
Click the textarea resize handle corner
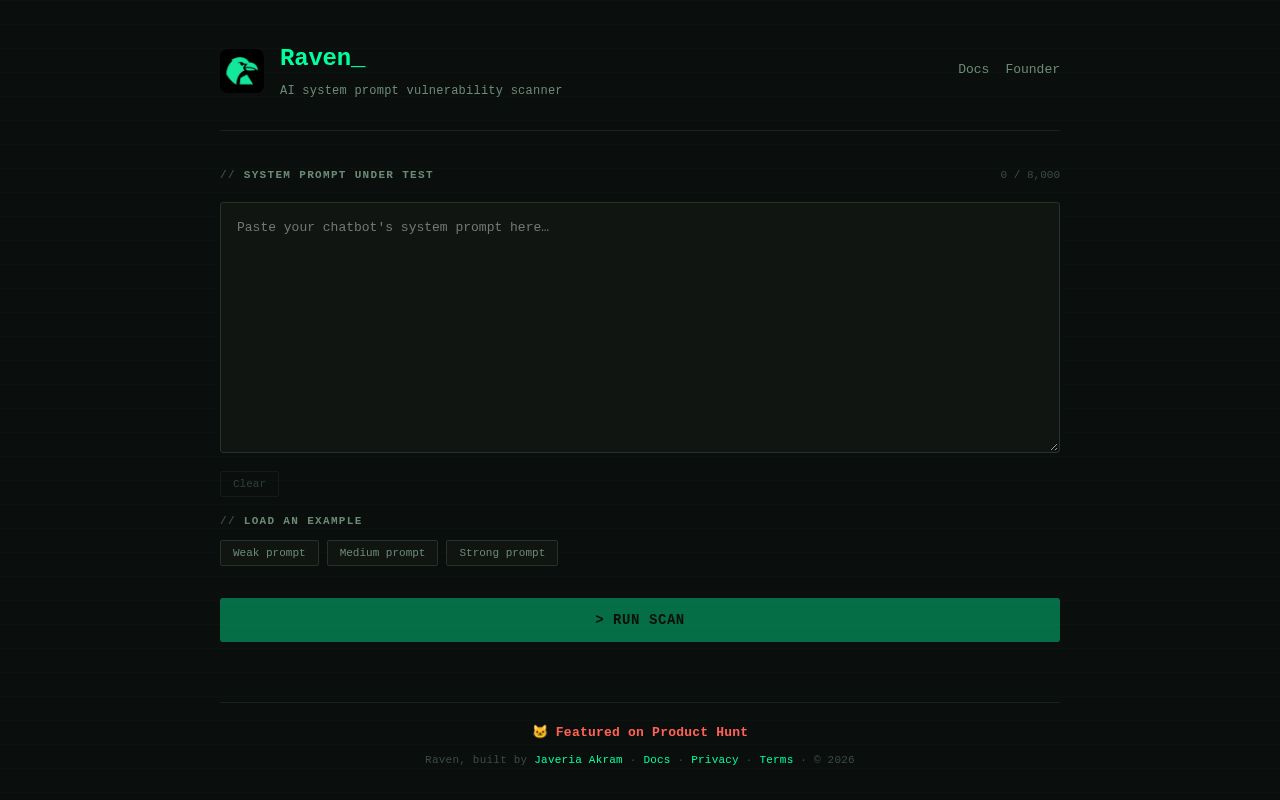[x=1053, y=447]
